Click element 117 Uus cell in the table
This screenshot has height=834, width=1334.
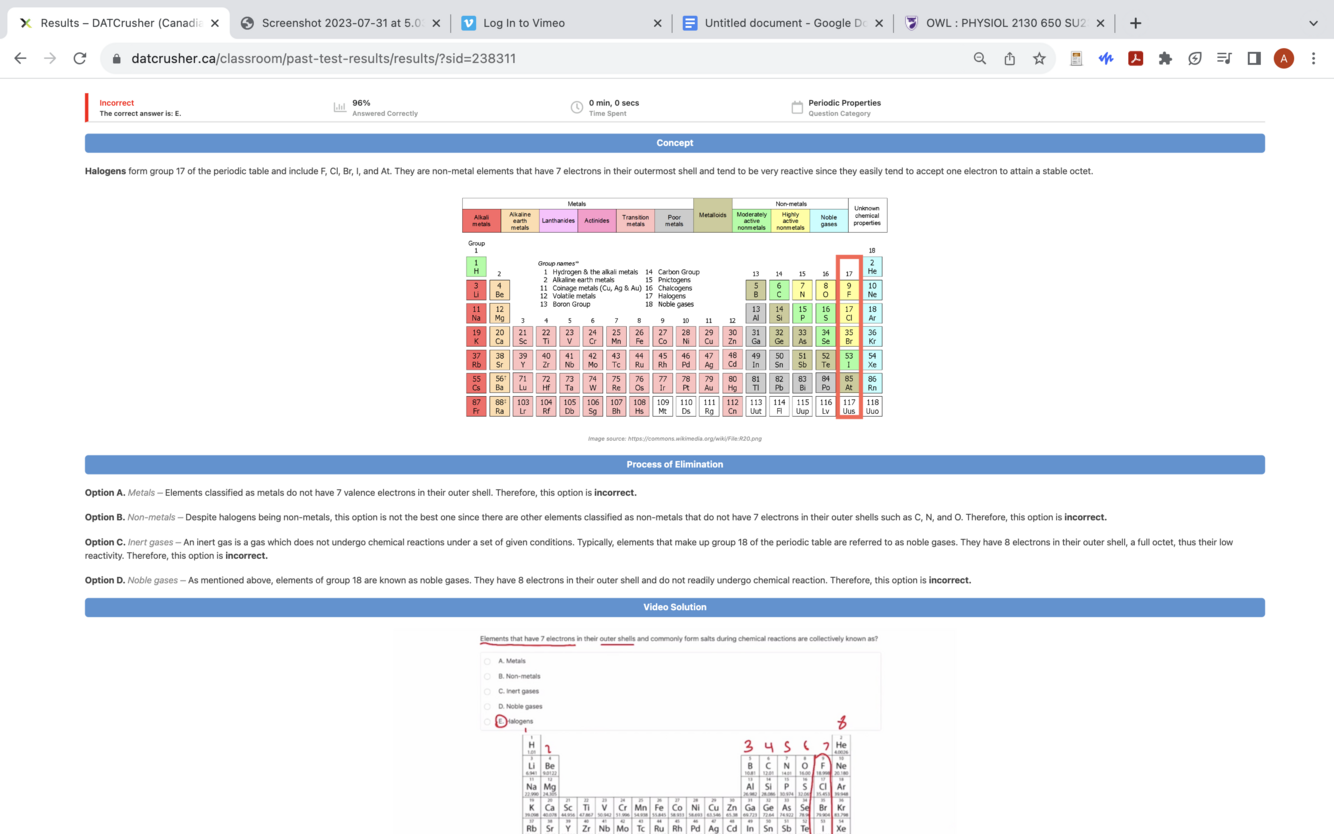[849, 406]
